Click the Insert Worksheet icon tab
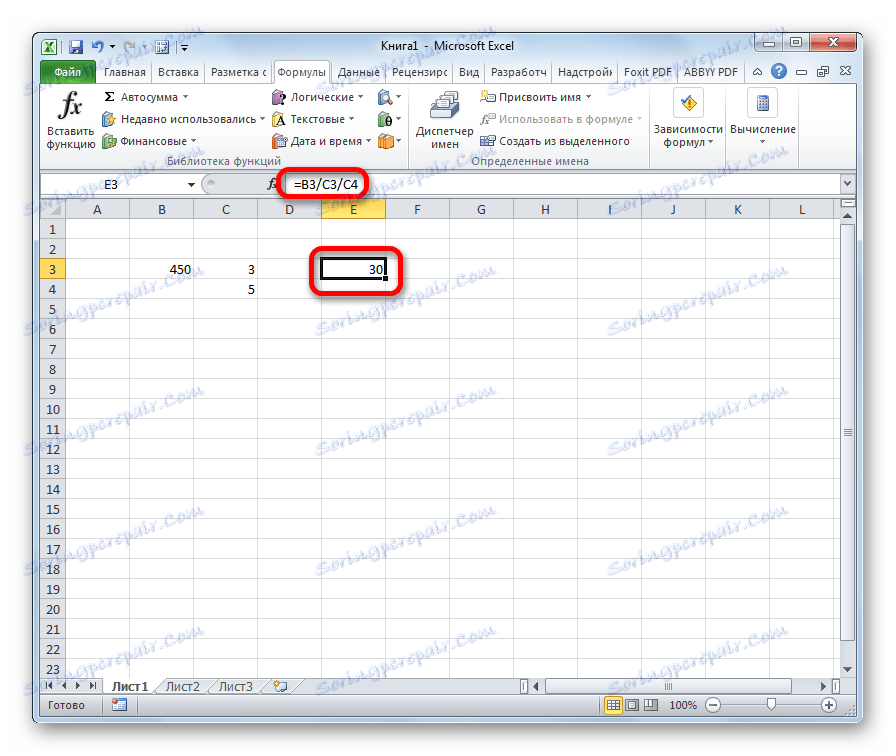Screen dimensions: 896x756 click(x=280, y=686)
